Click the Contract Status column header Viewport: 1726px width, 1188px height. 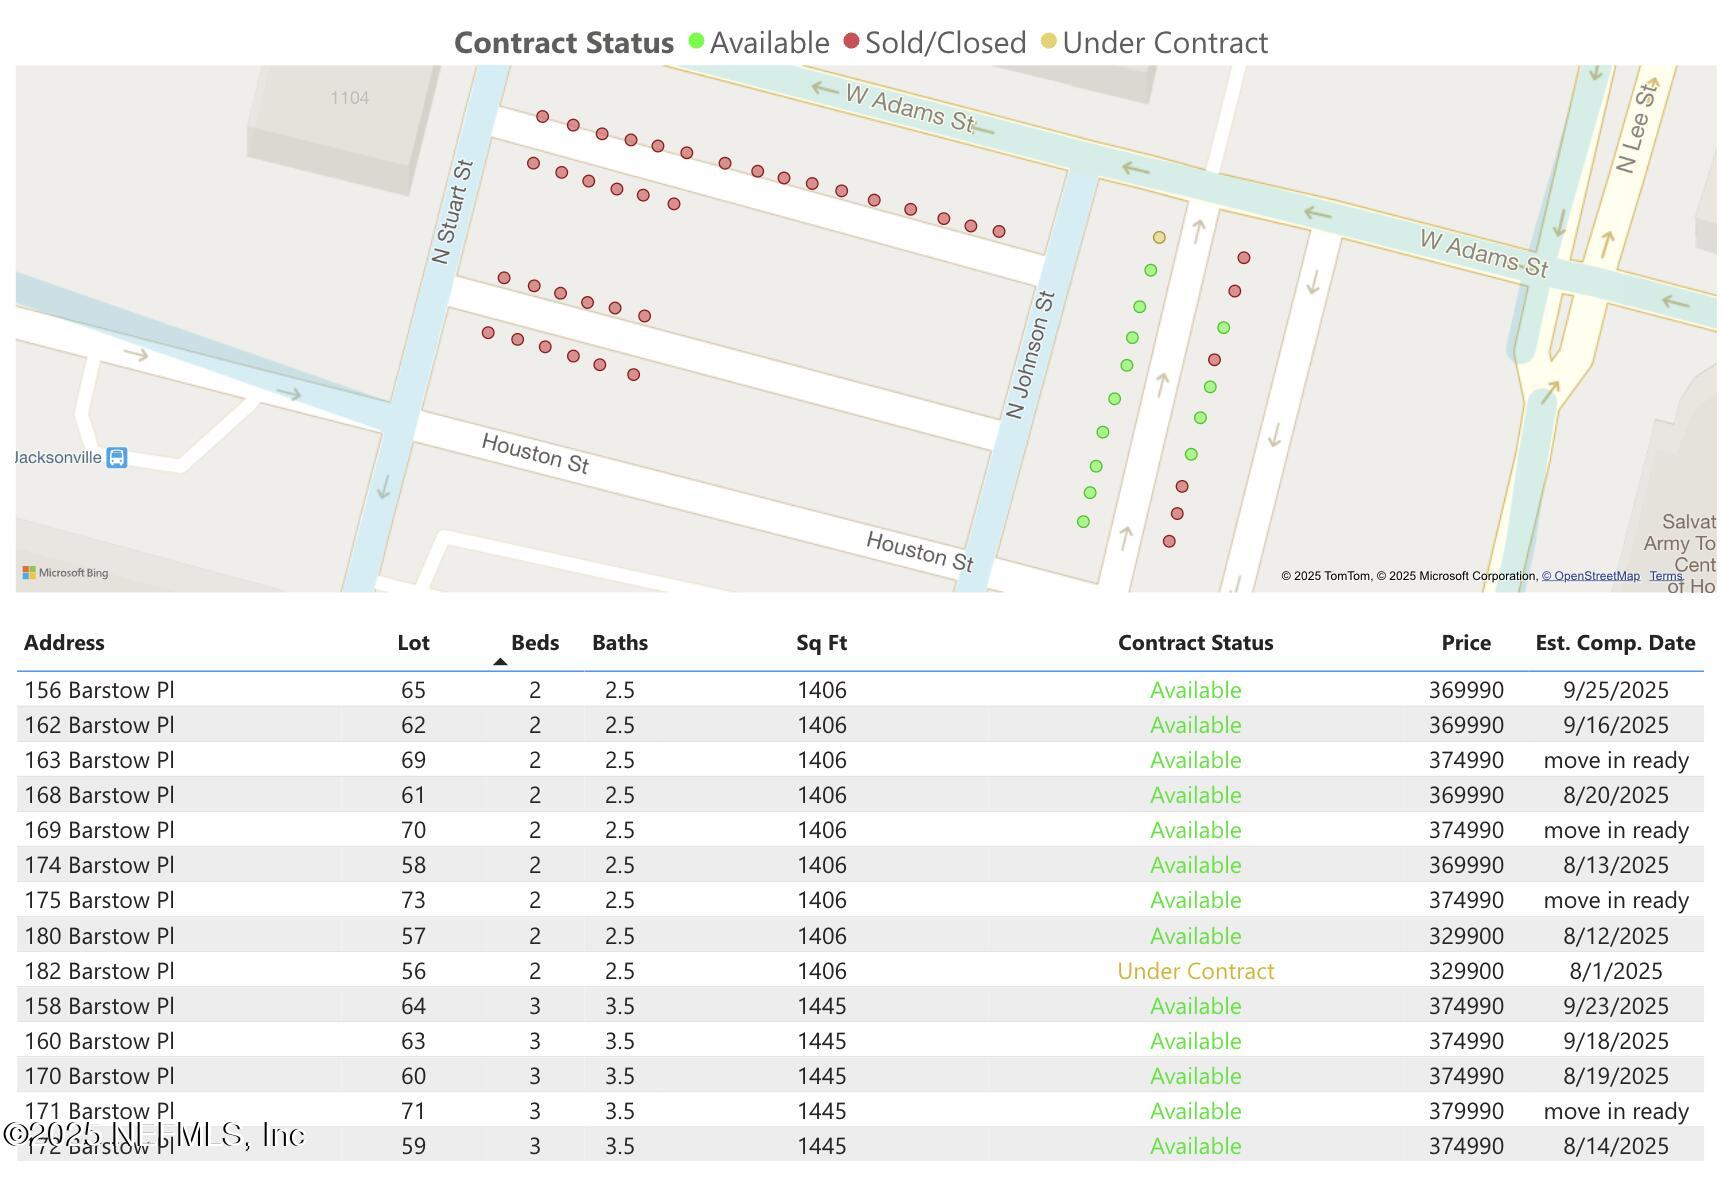[1195, 643]
